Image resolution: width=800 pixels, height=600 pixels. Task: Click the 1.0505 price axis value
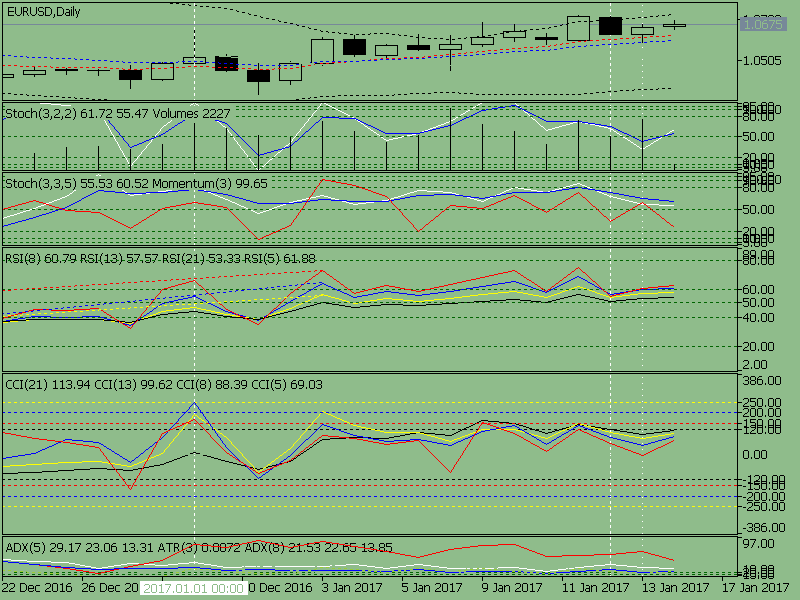762,61
